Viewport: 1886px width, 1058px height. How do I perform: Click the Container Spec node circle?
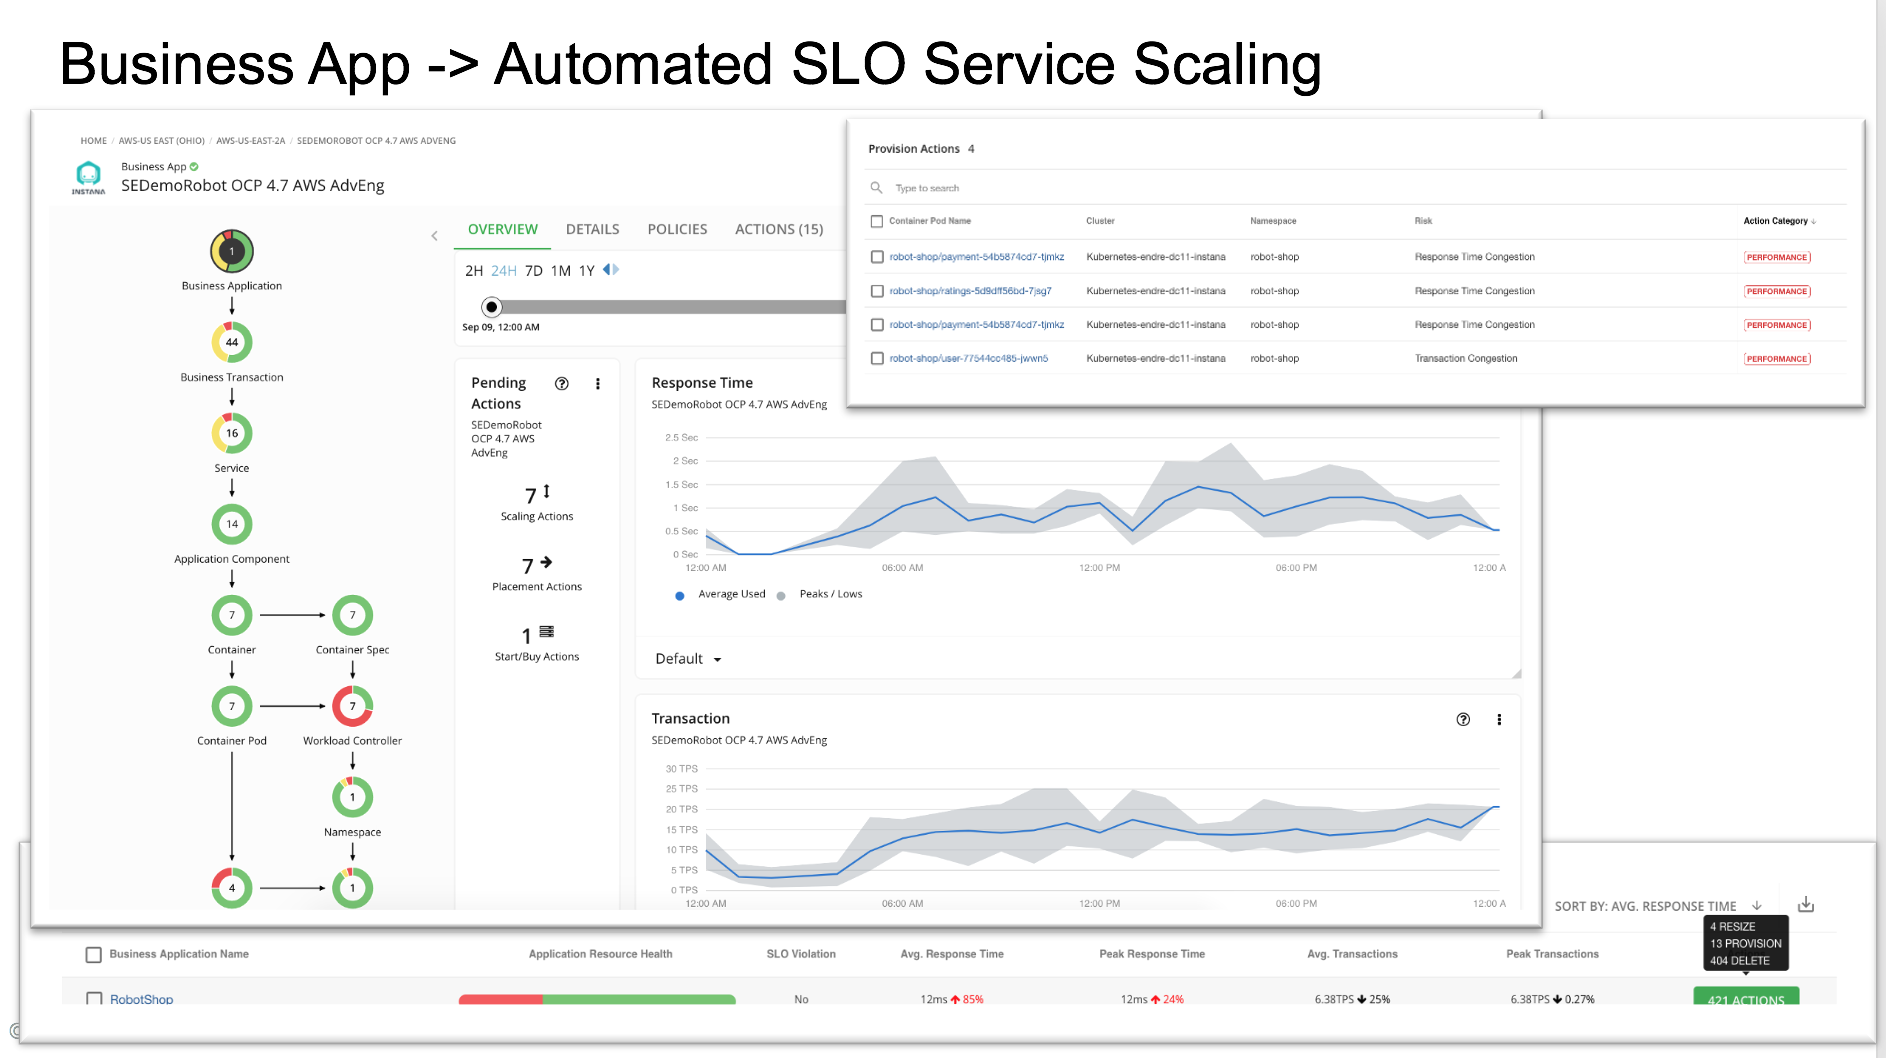pyautogui.click(x=352, y=615)
